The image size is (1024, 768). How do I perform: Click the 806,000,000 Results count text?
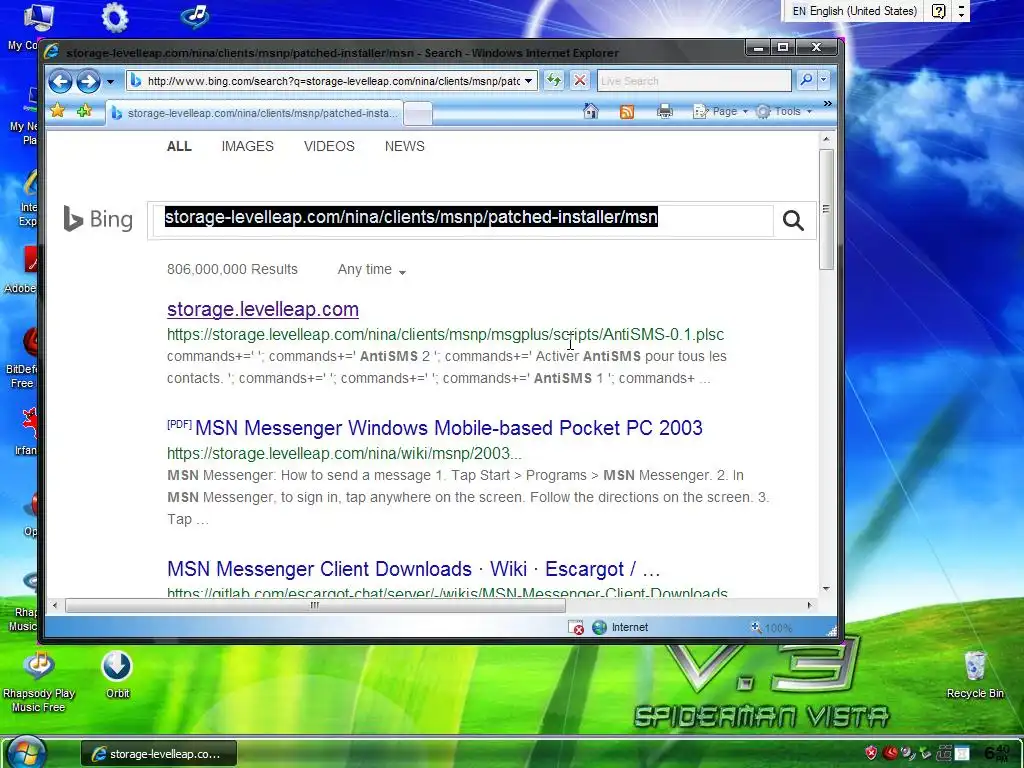click(232, 269)
